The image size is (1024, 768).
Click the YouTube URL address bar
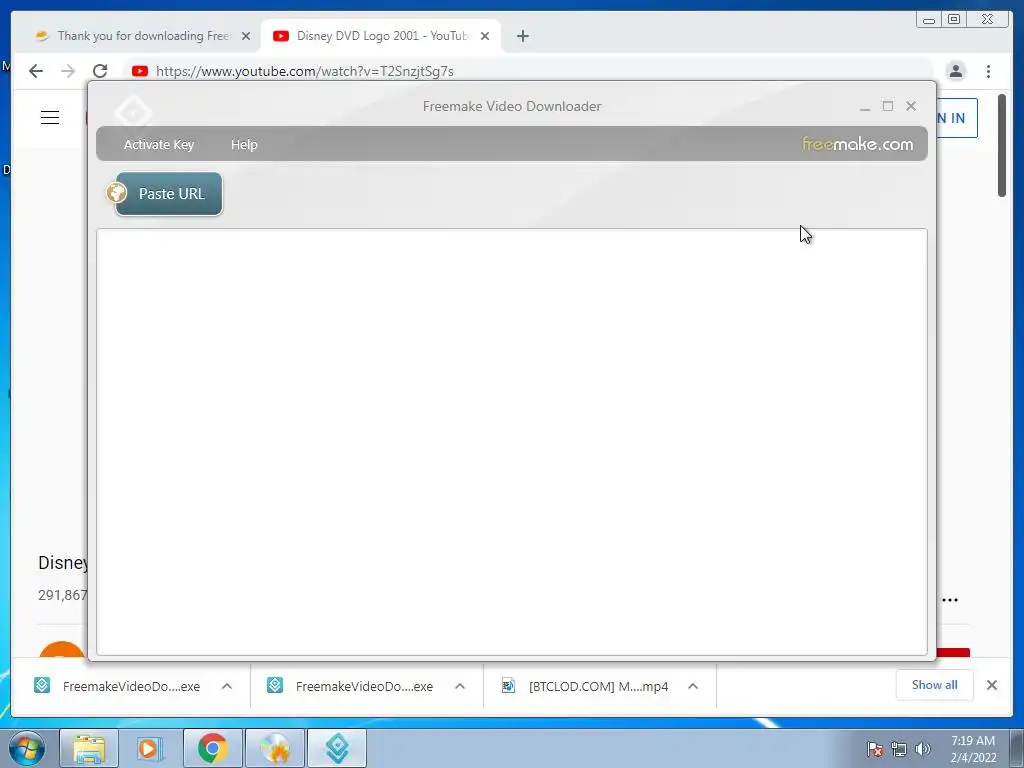tap(528, 71)
